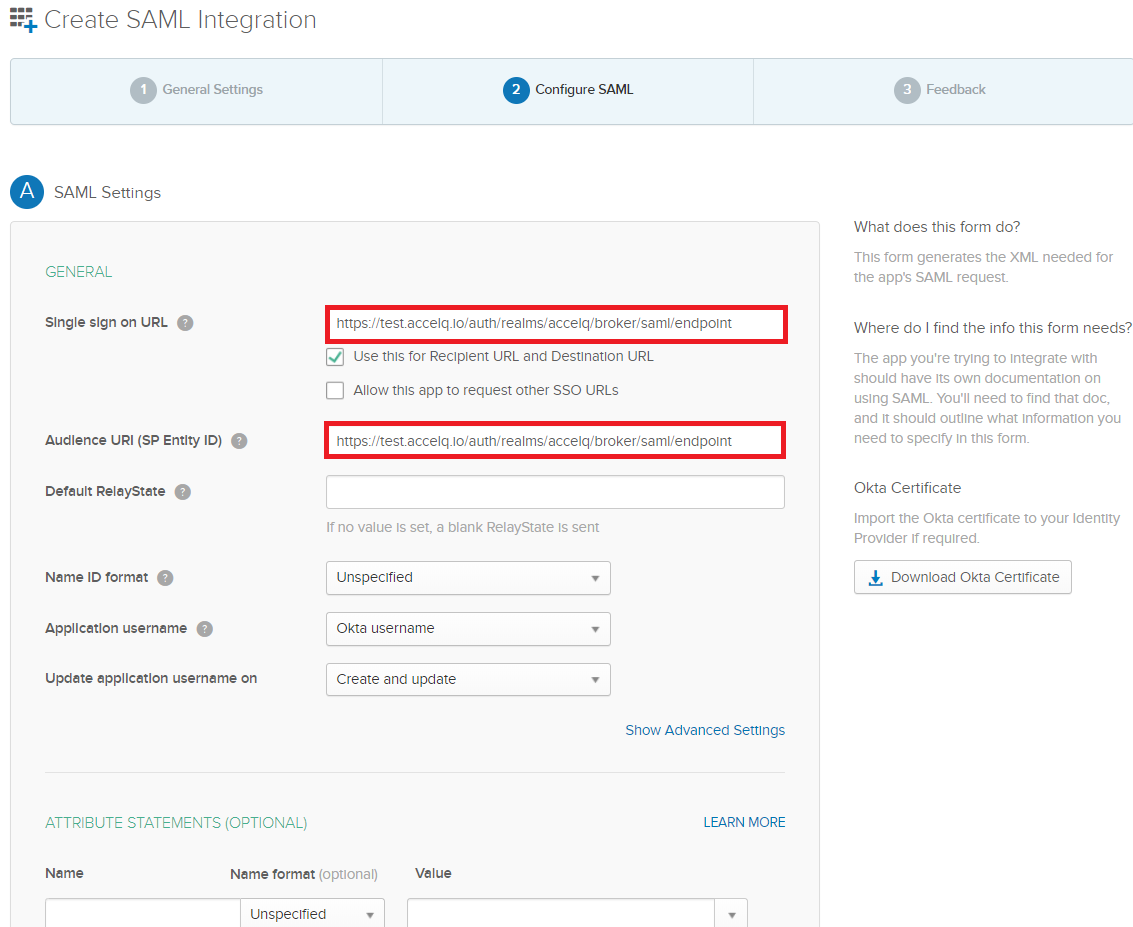The height and width of the screenshot is (927, 1133).
Task: Click the 'Okta Certificate' heading text
Action: point(907,488)
